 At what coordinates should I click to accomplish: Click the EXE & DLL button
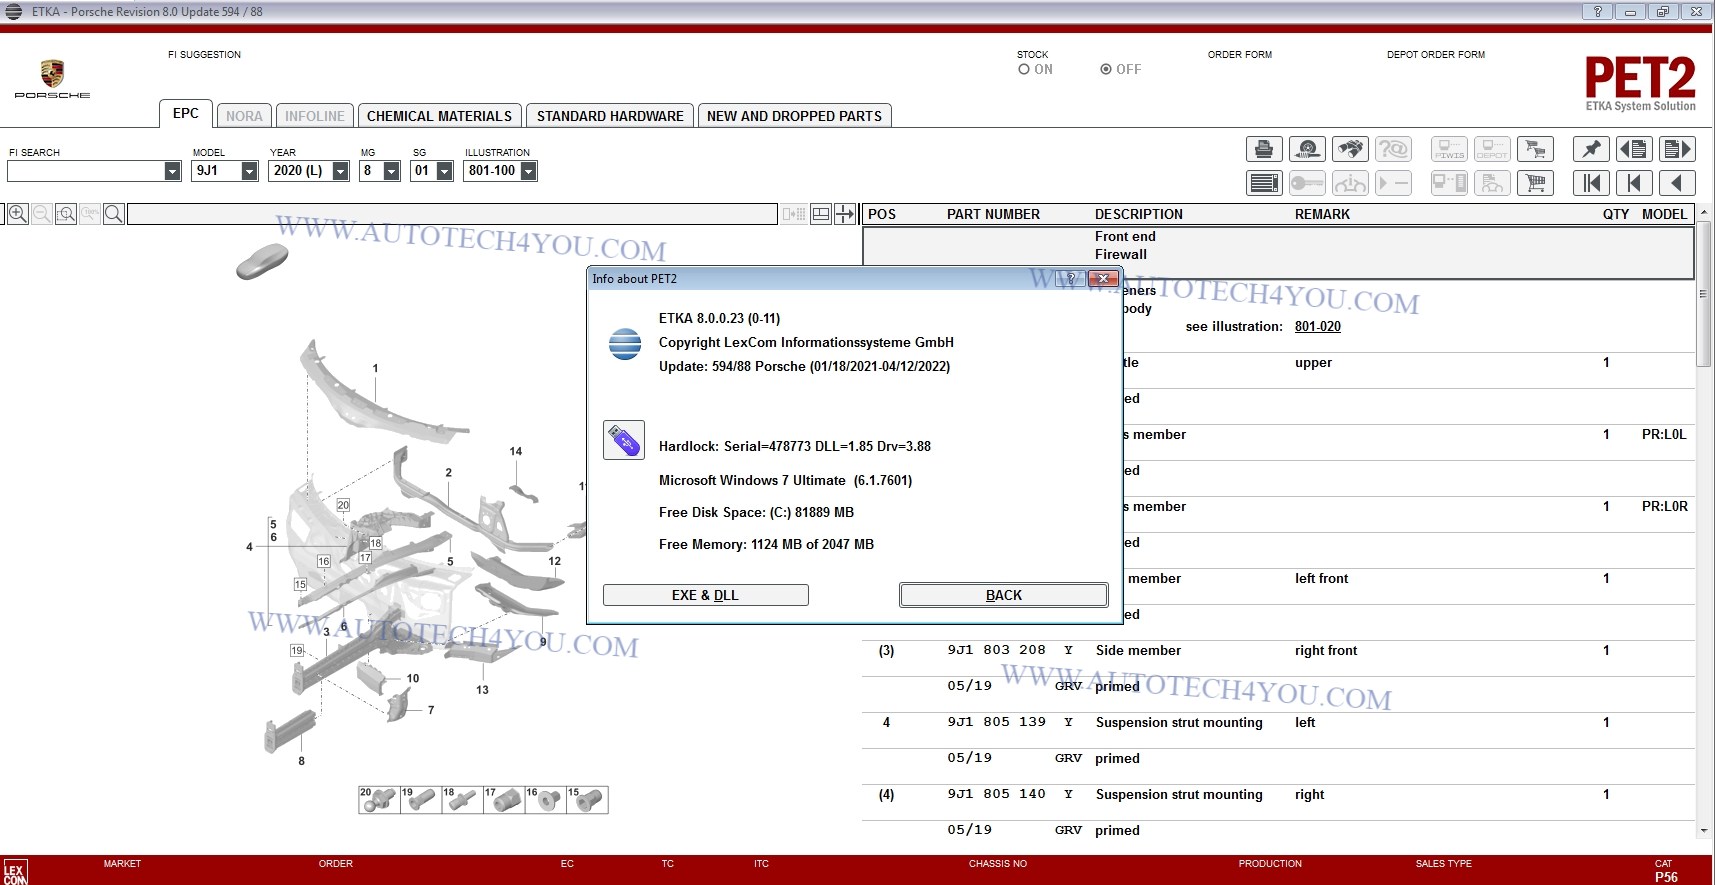click(705, 595)
